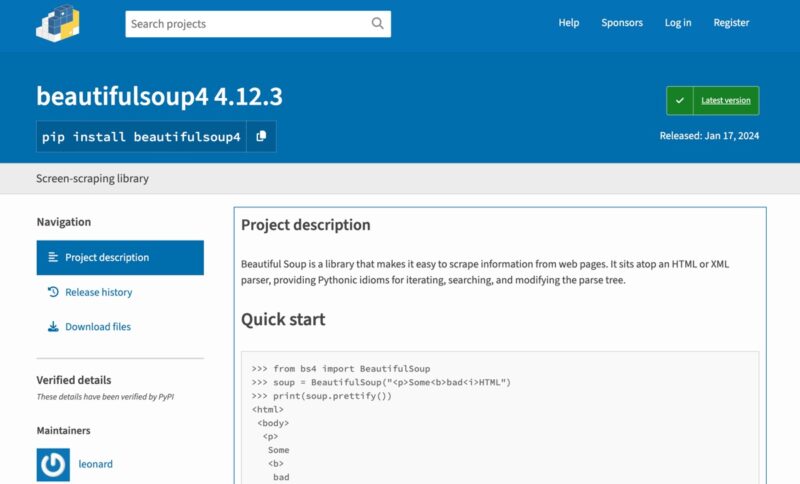The image size is (800, 484).
Task: Click the Navigation sidebar heading
Action: click(64, 222)
